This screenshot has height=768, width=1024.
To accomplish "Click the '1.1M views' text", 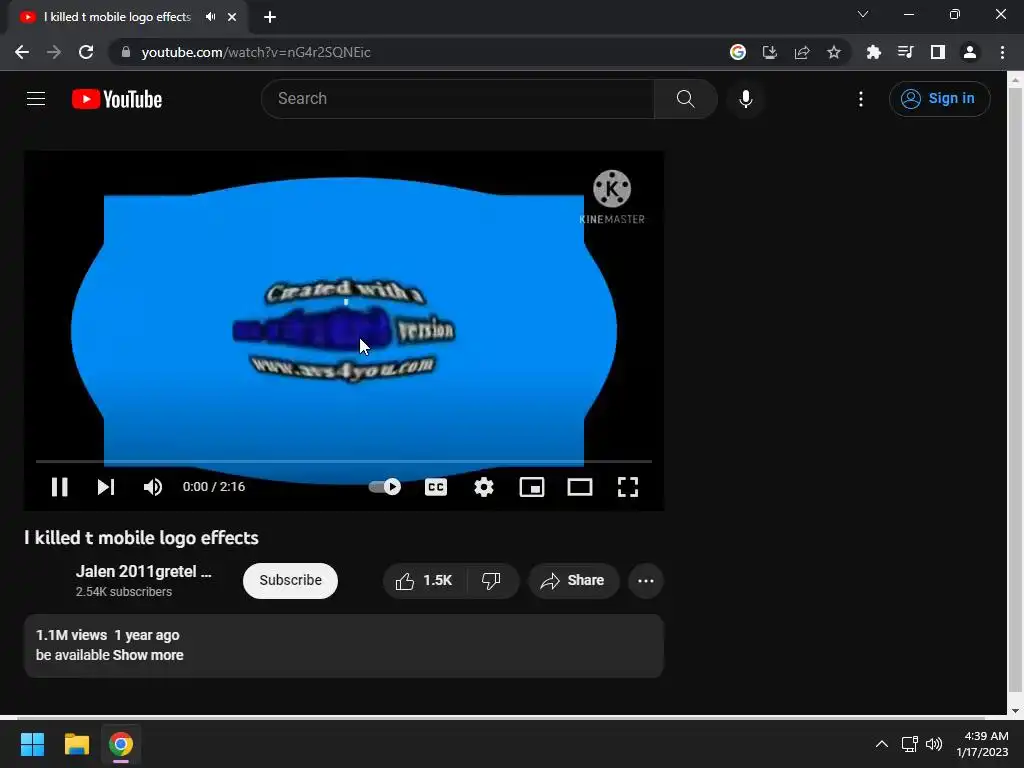I will click(71, 635).
